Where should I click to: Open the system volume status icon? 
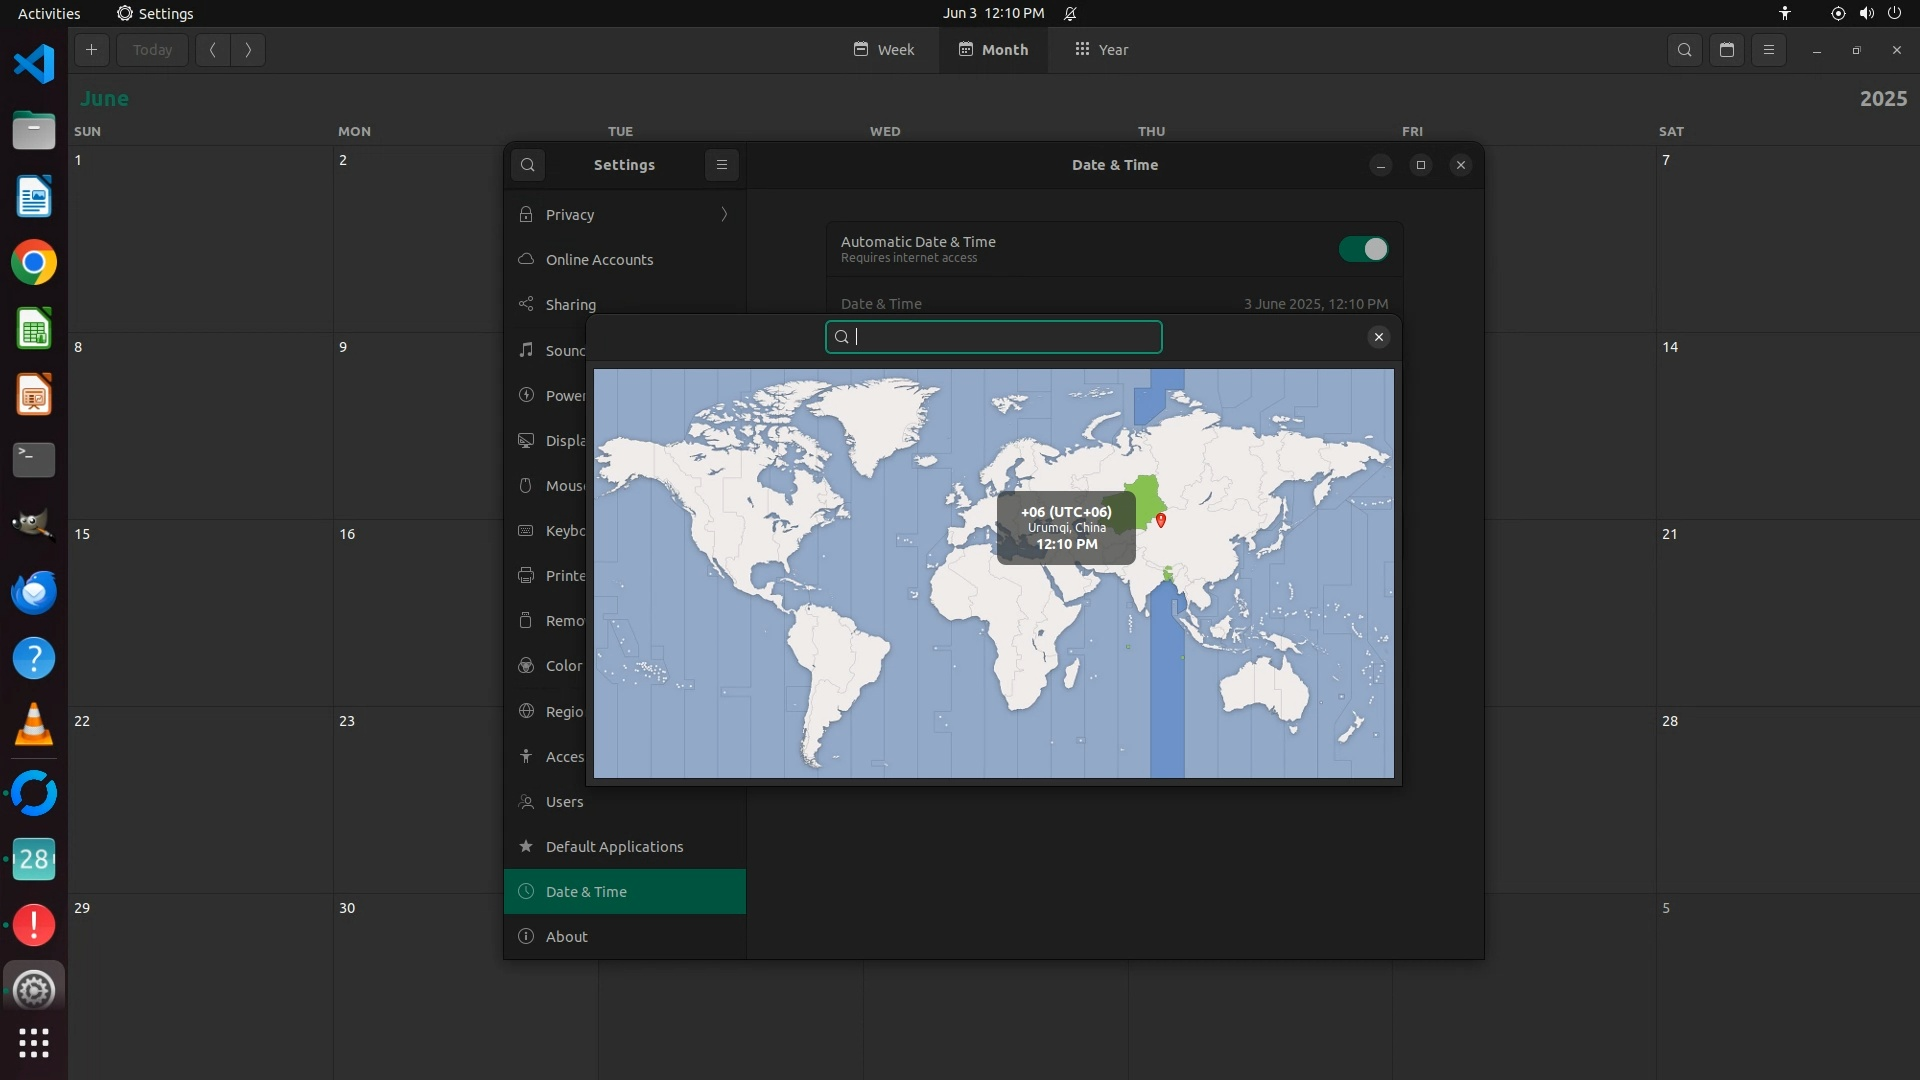coord(1866,13)
